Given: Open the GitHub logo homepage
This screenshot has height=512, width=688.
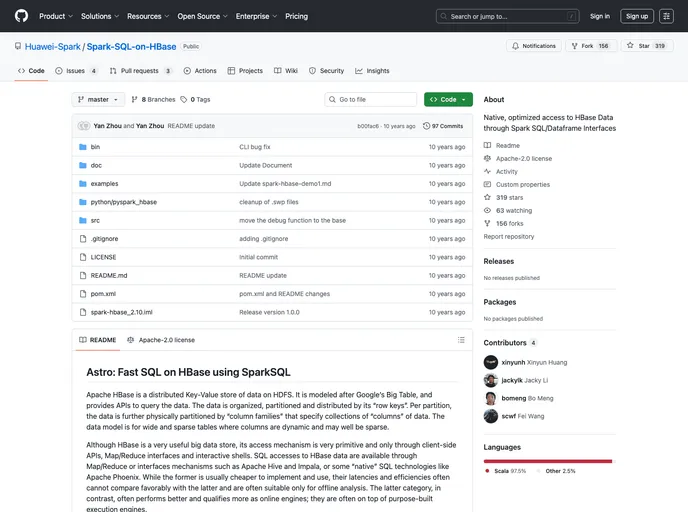Looking at the screenshot, I should [22, 16].
